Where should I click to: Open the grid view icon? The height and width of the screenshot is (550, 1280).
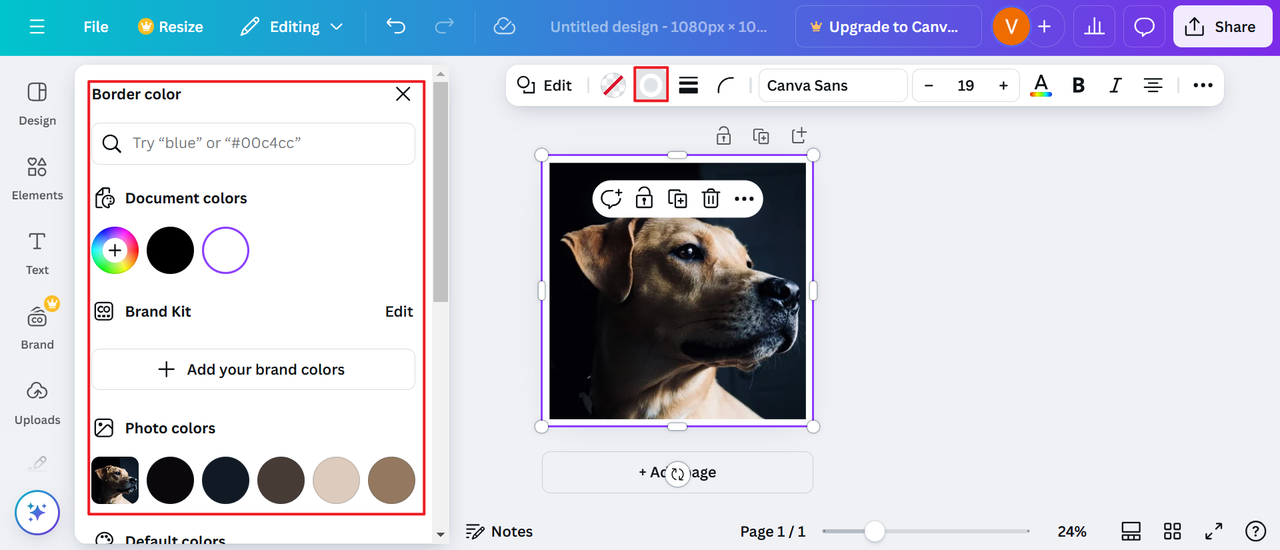[1173, 531]
